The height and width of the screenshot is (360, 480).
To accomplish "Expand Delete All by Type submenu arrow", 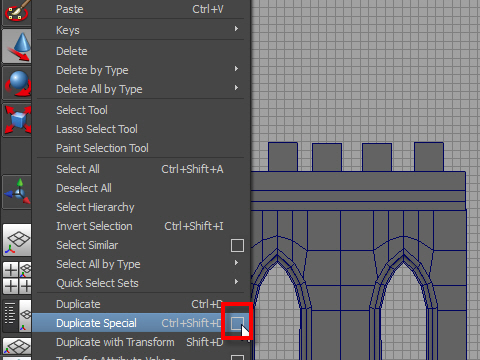I will (x=236, y=88).
